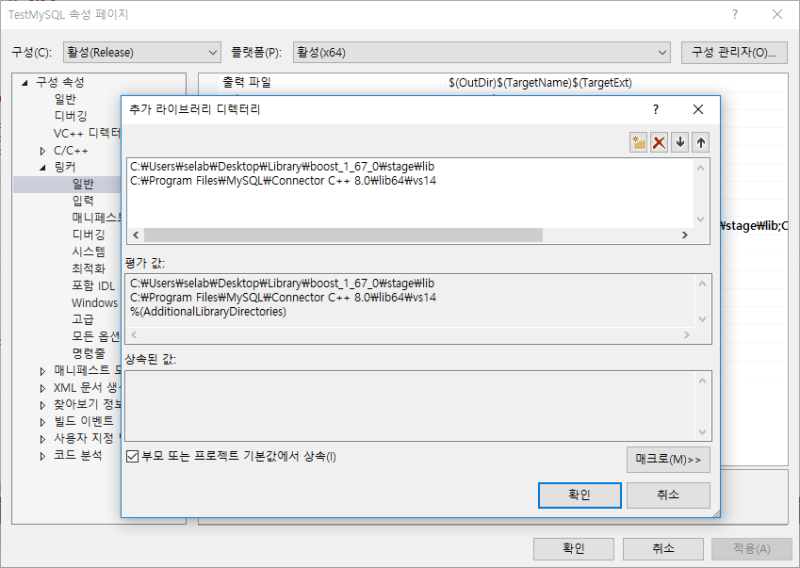Click 확인 at the property page bottom
The height and width of the screenshot is (568, 800).
pos(573,549)
